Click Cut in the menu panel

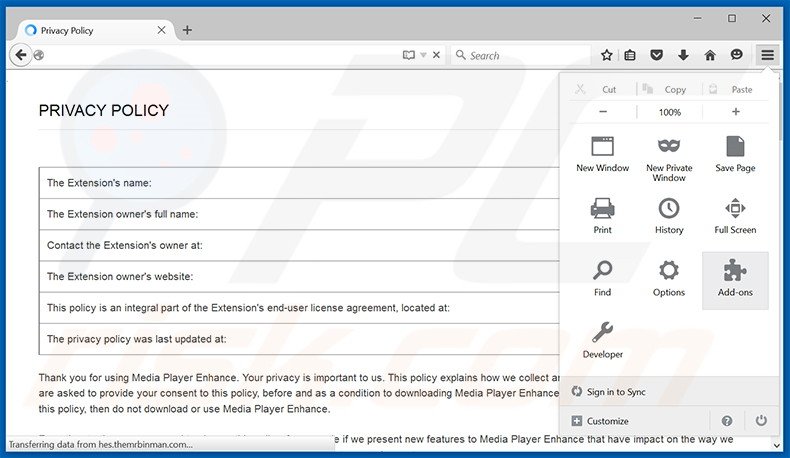point(603,89)
